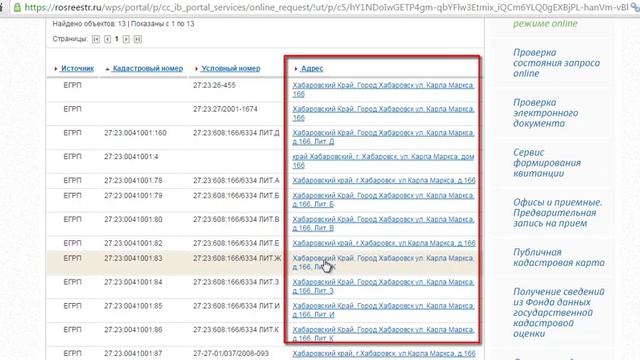Open Получение сведений из Фонда данных link
The image size is (640, 360).
558,313
